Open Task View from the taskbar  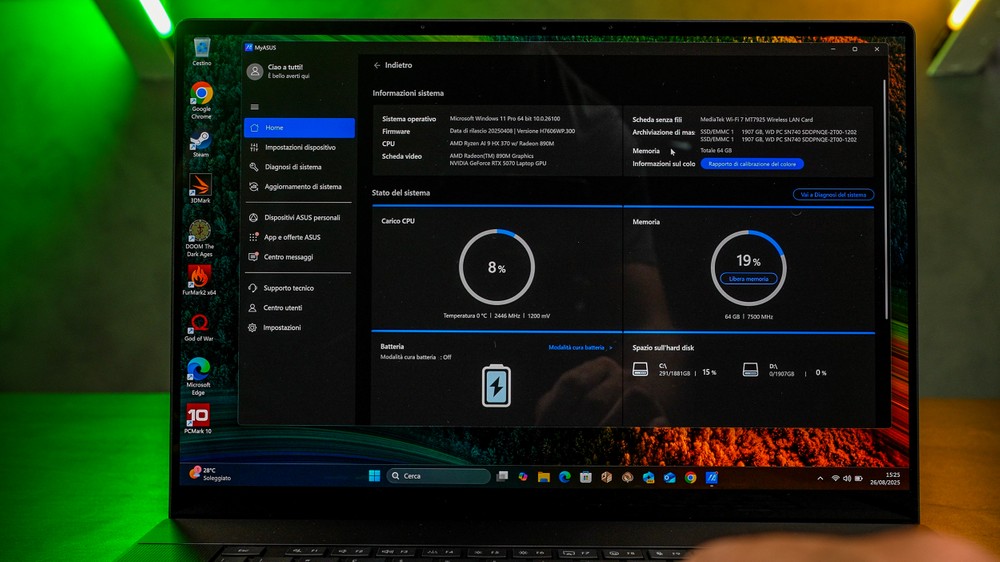(503, 477)
